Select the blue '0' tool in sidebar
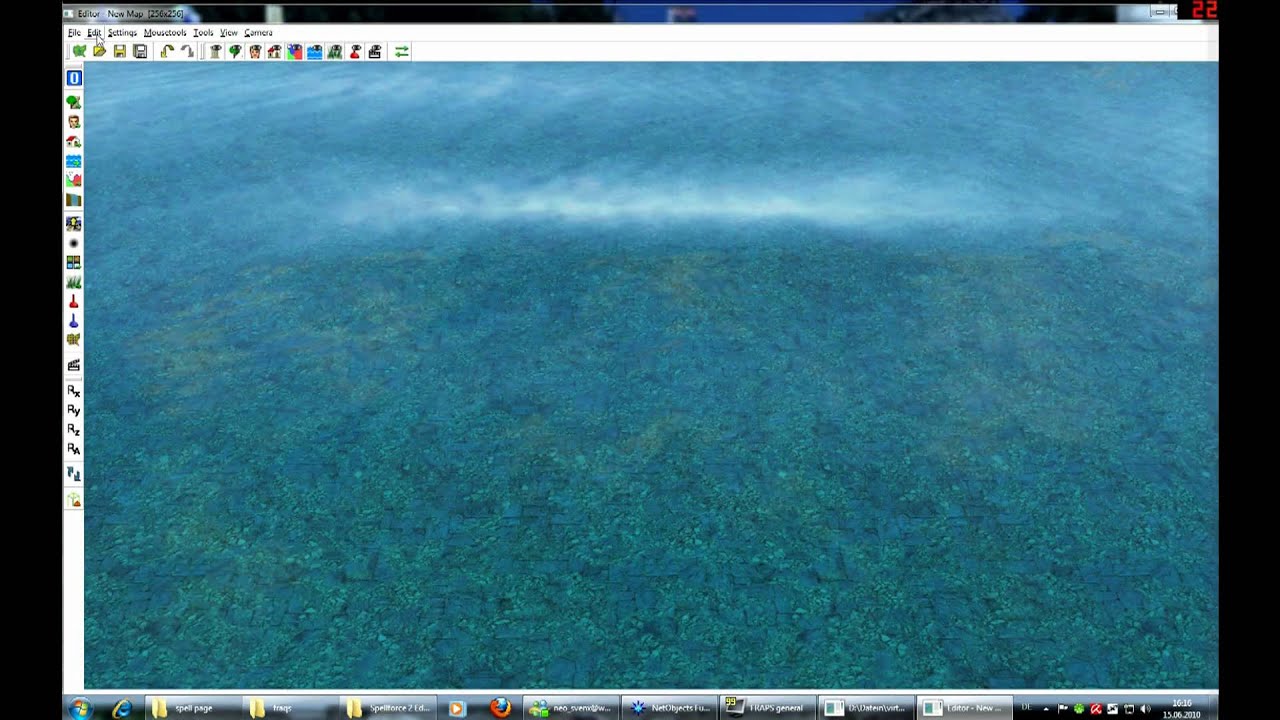Screen dimensions: 1280x720 [x=74, y=78]
